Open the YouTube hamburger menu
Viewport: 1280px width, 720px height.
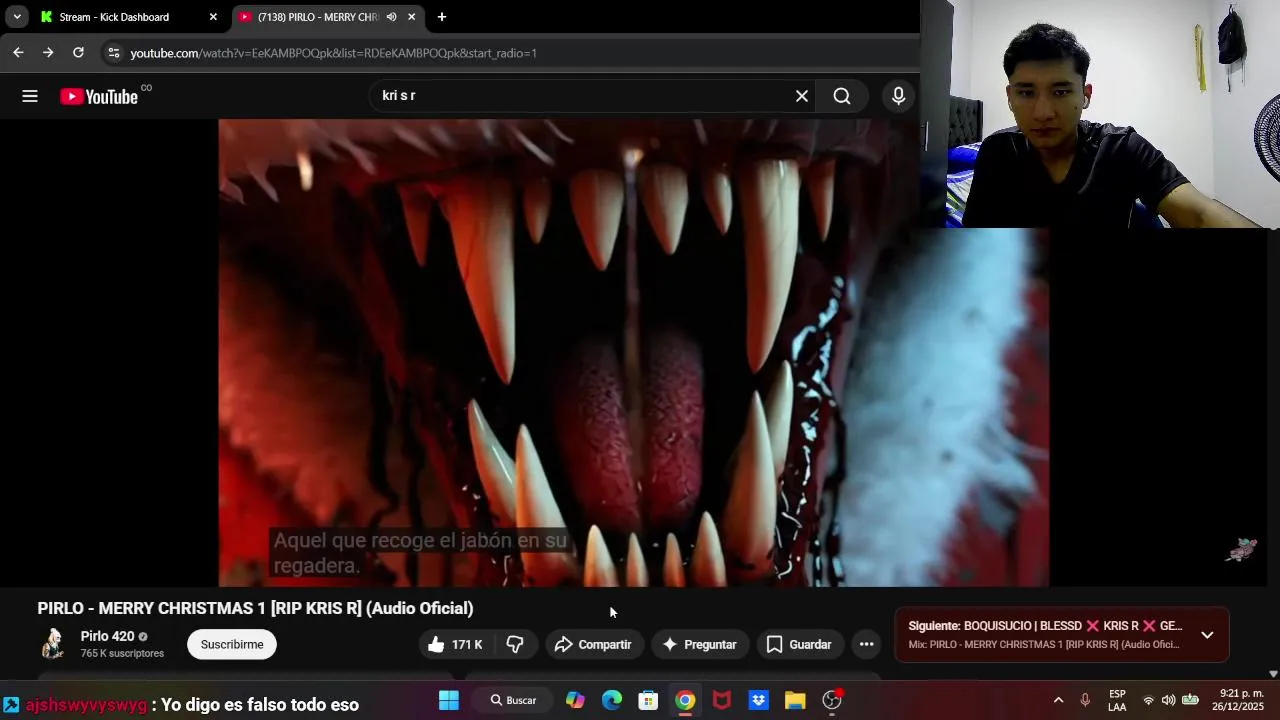point(30,96)
